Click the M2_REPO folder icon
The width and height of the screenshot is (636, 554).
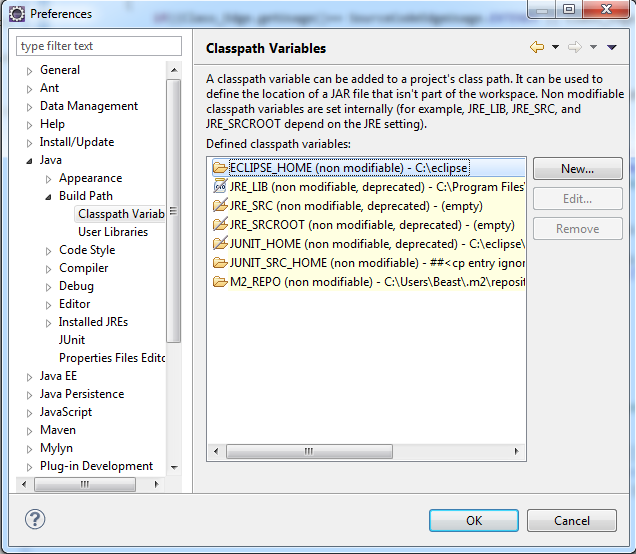click(220, 281)
